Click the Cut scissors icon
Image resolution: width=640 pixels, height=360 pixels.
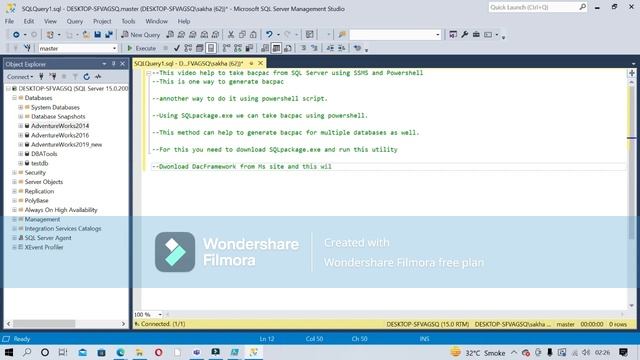pyautogui.click(x=231, y=35)
